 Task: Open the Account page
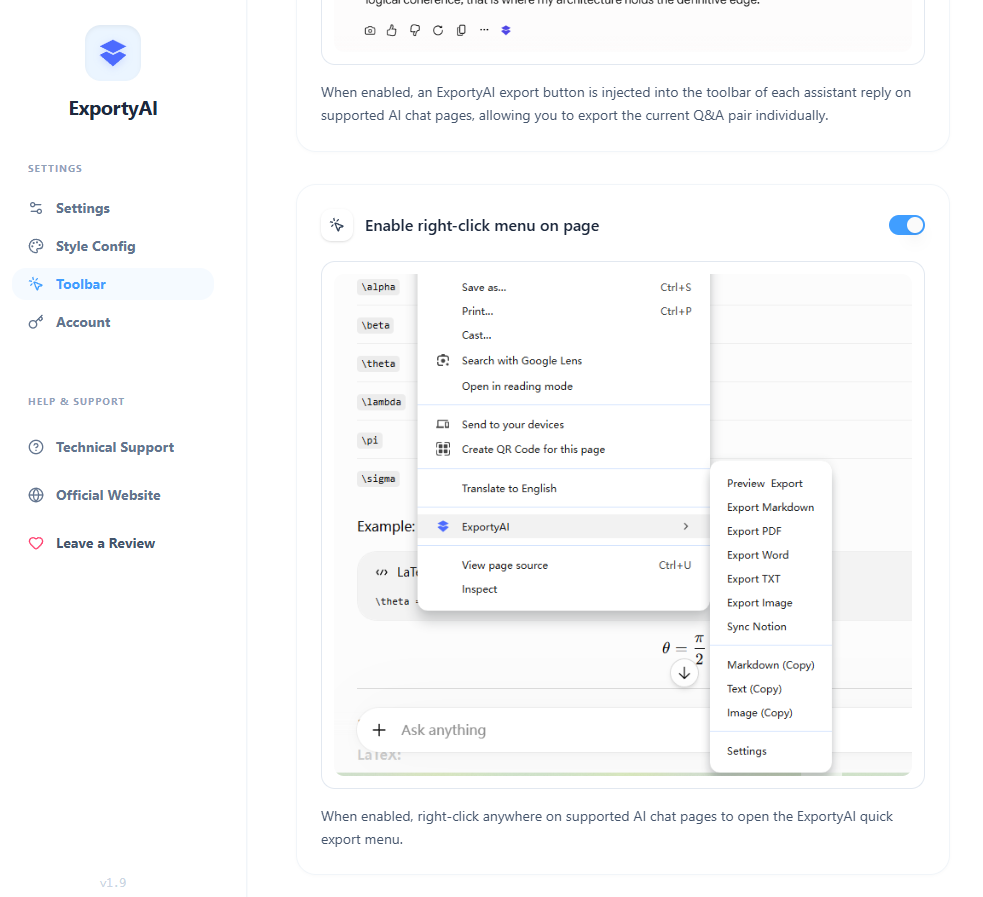click(113, 322)
